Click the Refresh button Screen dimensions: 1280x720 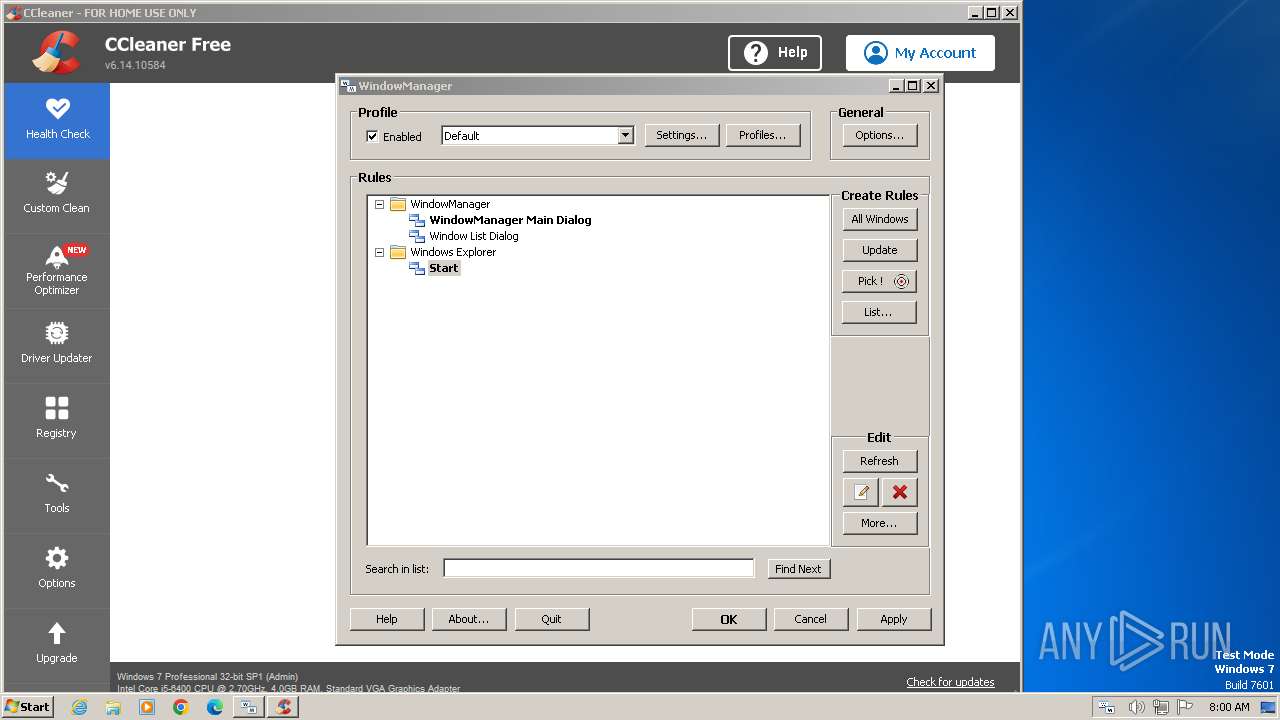pos(880,461)
